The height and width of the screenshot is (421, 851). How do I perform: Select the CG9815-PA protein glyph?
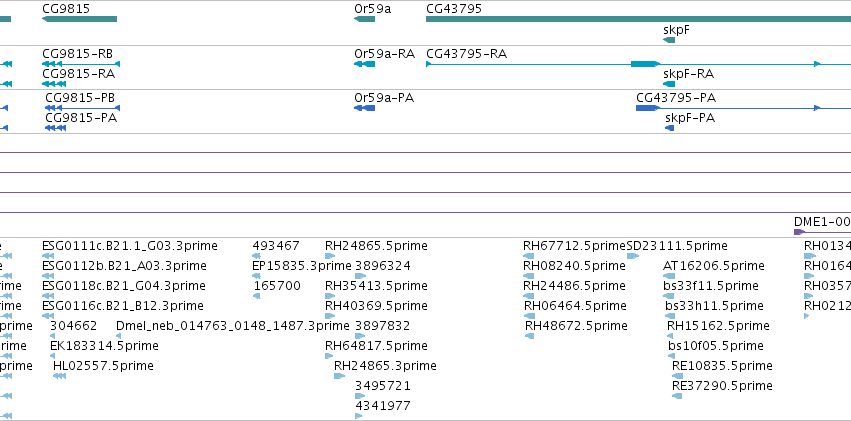pos(55,128)
